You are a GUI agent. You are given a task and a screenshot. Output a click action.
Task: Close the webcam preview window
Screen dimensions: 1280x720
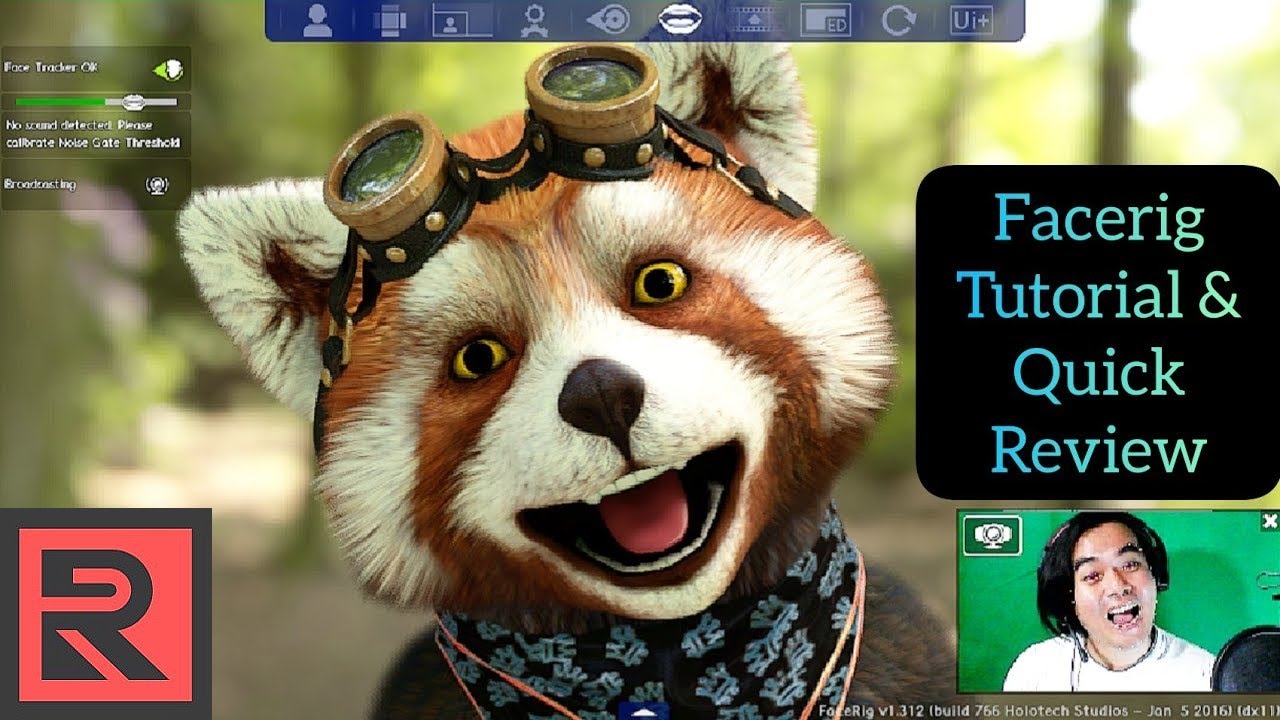coord(1269,521)
